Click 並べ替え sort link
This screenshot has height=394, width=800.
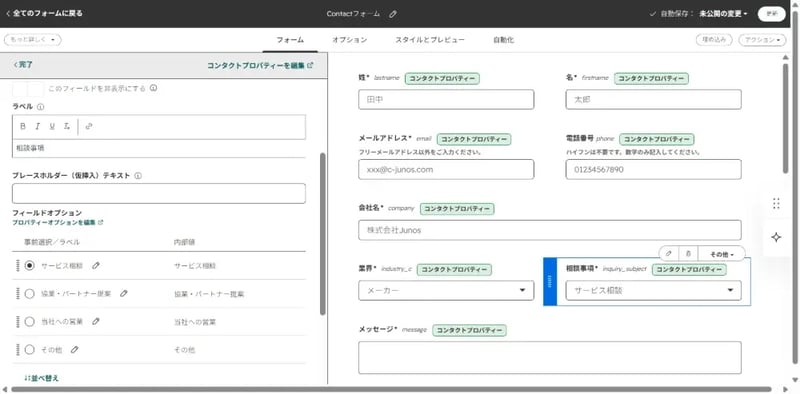(41, 378)
